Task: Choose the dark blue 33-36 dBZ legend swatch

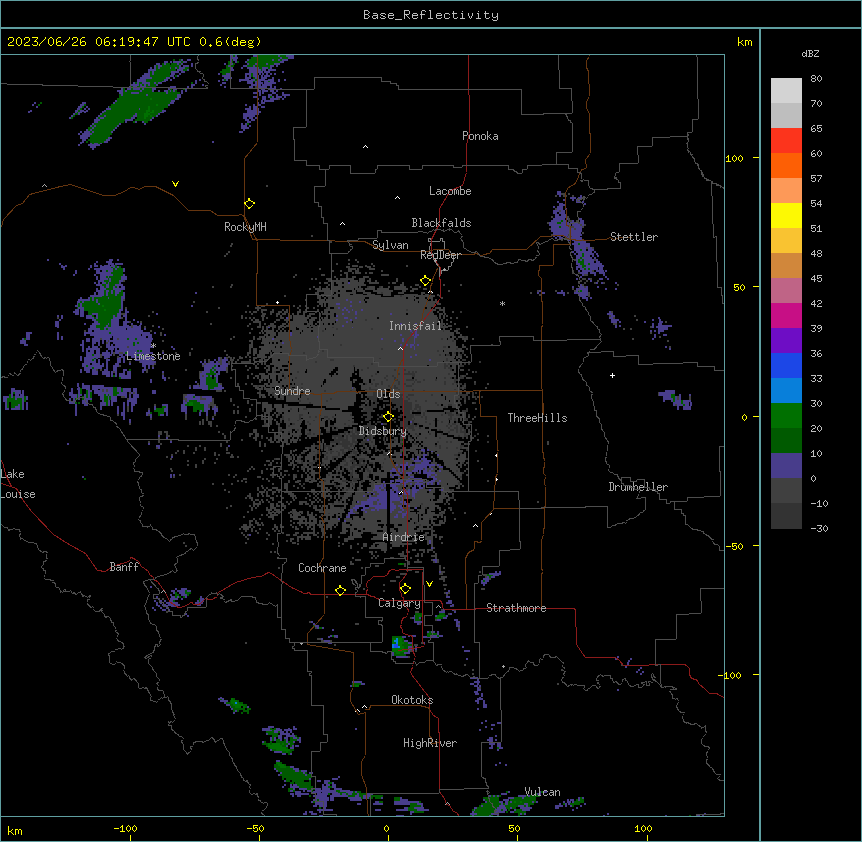Action: point(786,365)
